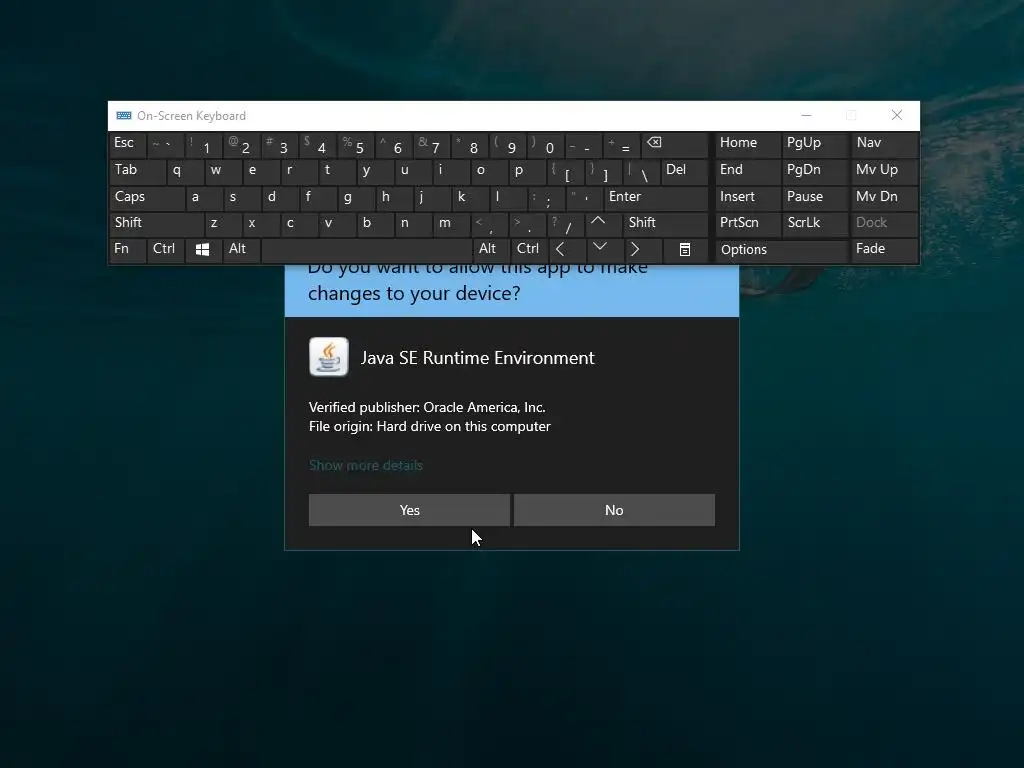Tap the PgDn key
This screenshot has width=1024, height=768.
tap(816, 170)
